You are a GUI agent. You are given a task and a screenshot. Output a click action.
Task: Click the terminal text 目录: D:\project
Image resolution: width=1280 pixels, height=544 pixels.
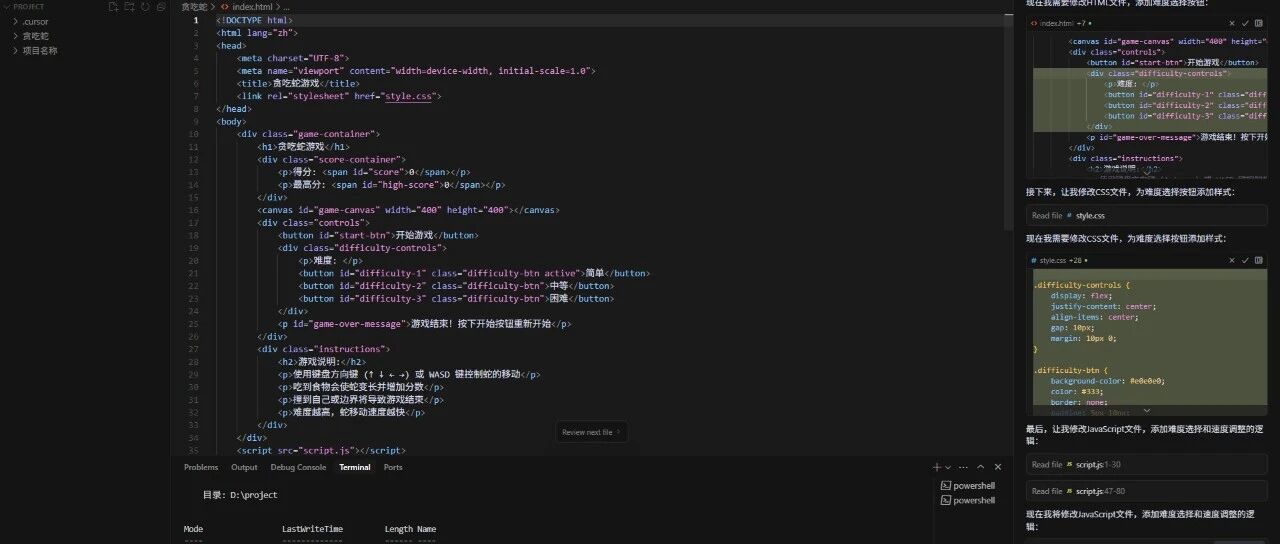pos(240,495)
